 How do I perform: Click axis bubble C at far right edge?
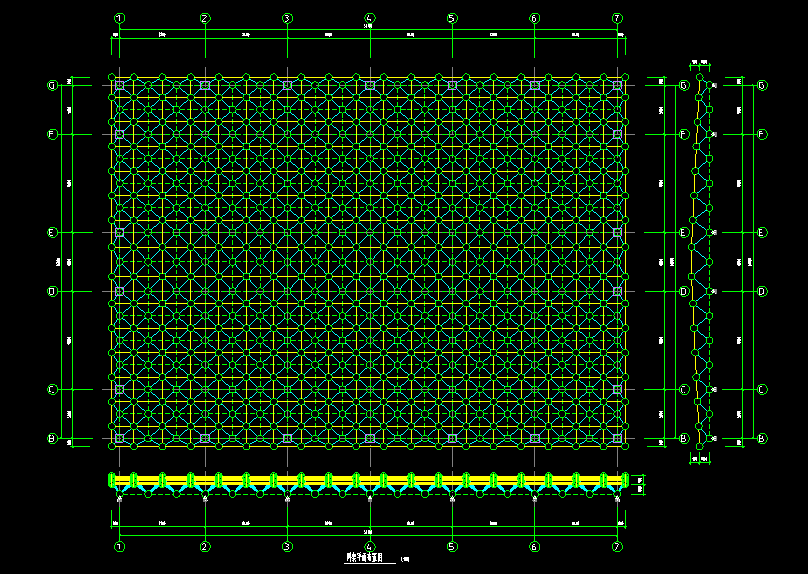click(762, 390)
